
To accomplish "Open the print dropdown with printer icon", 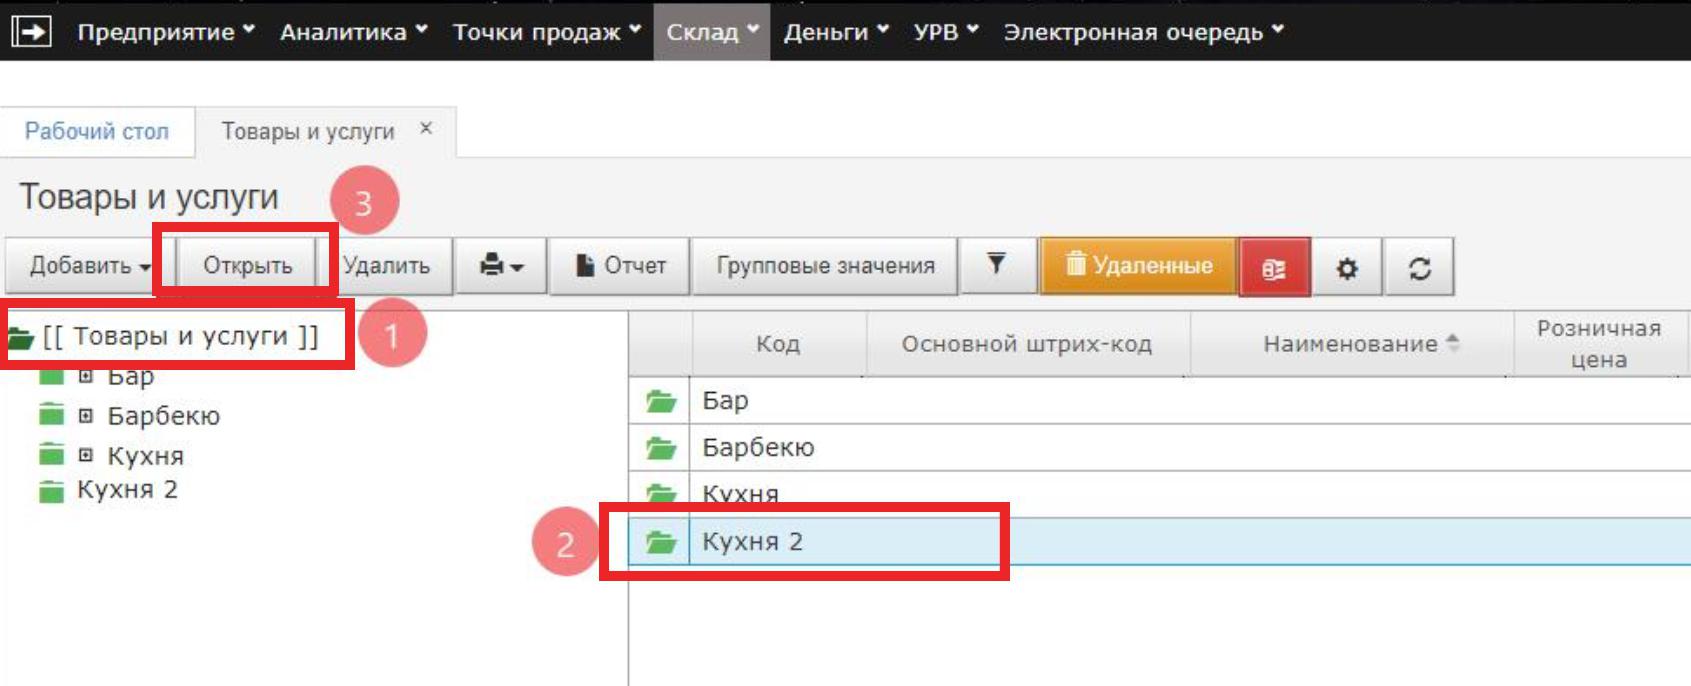I will coord(501,266).
